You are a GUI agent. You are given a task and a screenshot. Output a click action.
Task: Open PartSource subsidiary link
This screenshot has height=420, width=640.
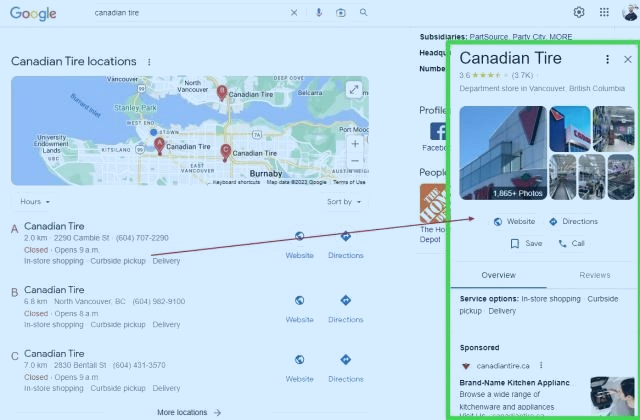pyautogui.click(x=489, y=37)
